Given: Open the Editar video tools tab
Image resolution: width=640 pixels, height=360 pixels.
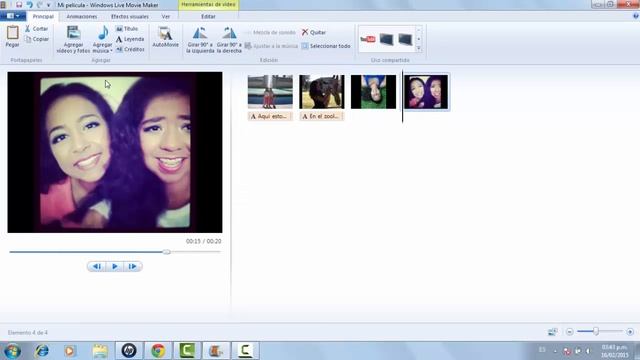Looking at the screenshot, I should point(208,16).
